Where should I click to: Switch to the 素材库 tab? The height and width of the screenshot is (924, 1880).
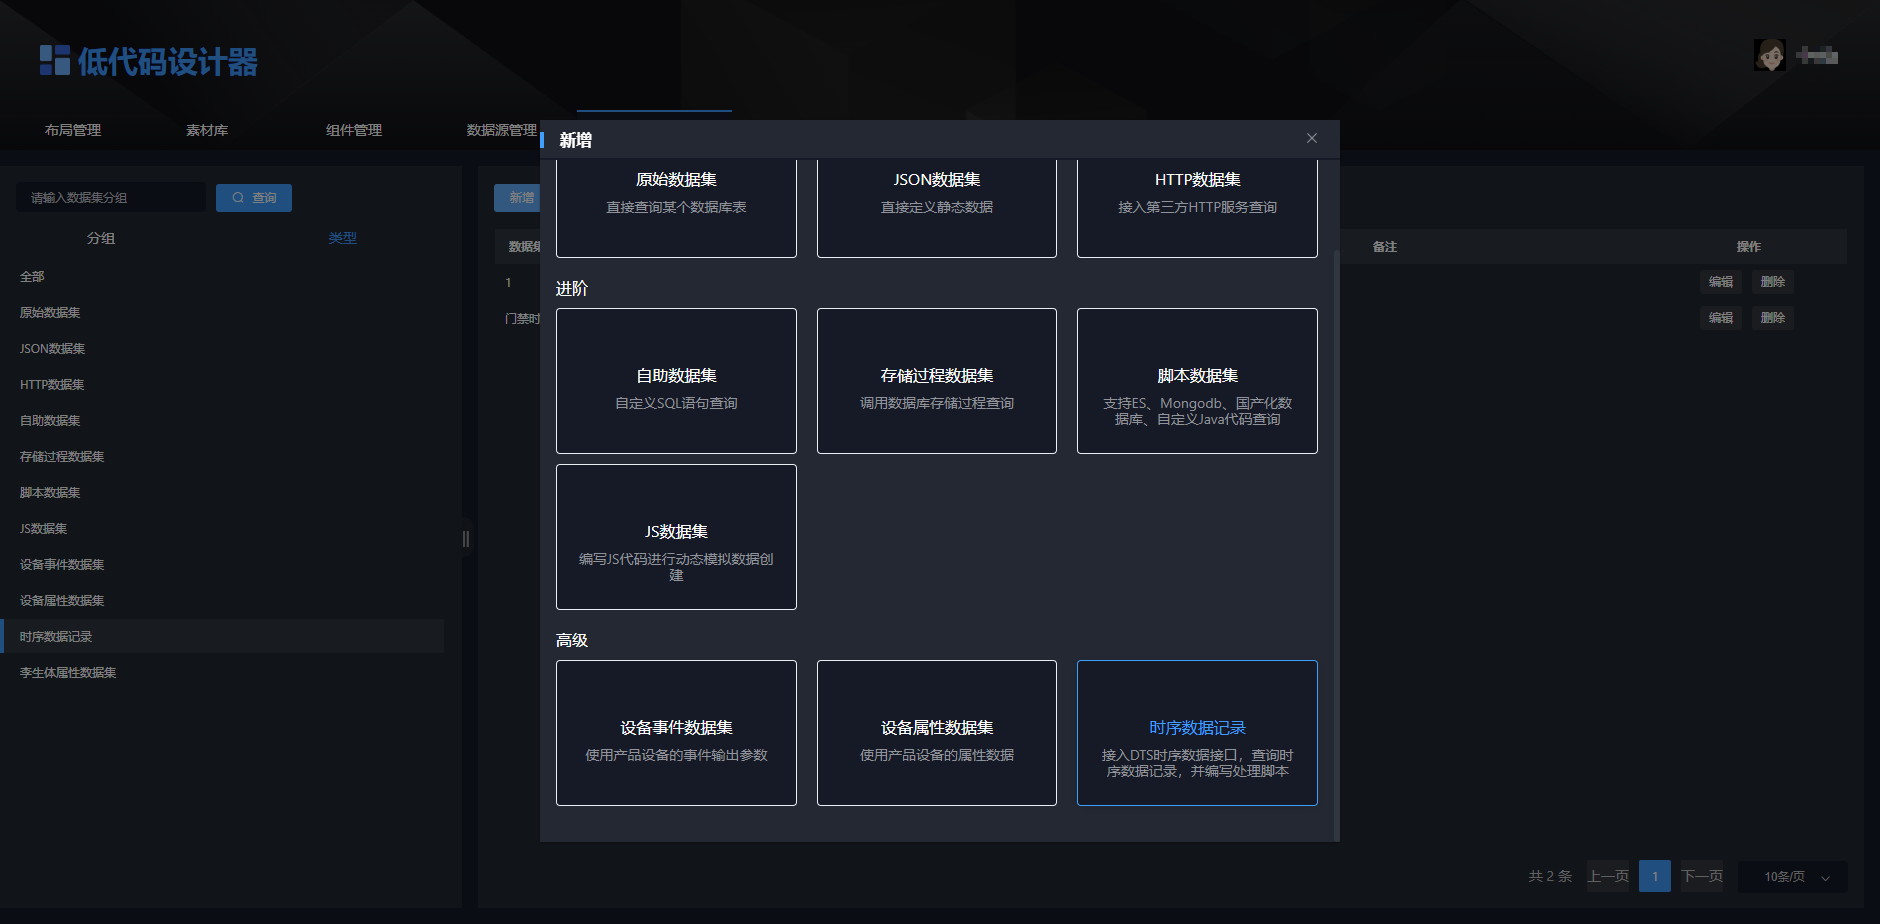tap(207, 130)
